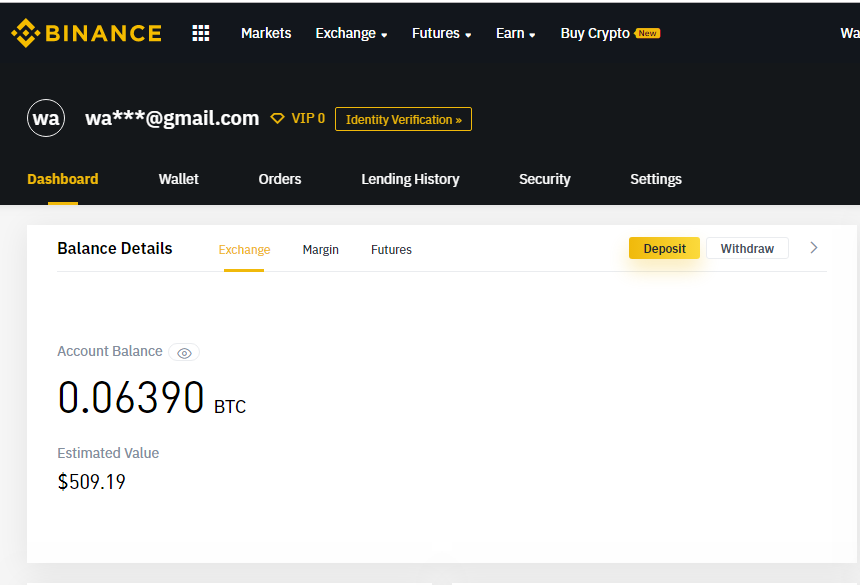Open the Security tab
This screenshot has height=585, width=860.
click(x=545, y=179)
